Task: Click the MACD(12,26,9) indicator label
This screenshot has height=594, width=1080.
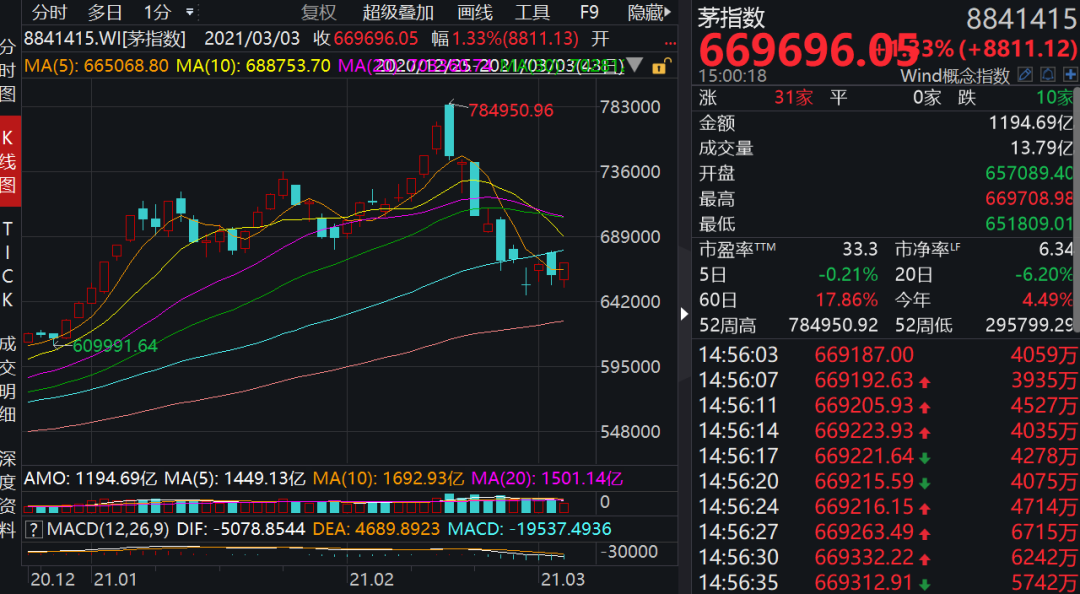Action: (105, 530)
